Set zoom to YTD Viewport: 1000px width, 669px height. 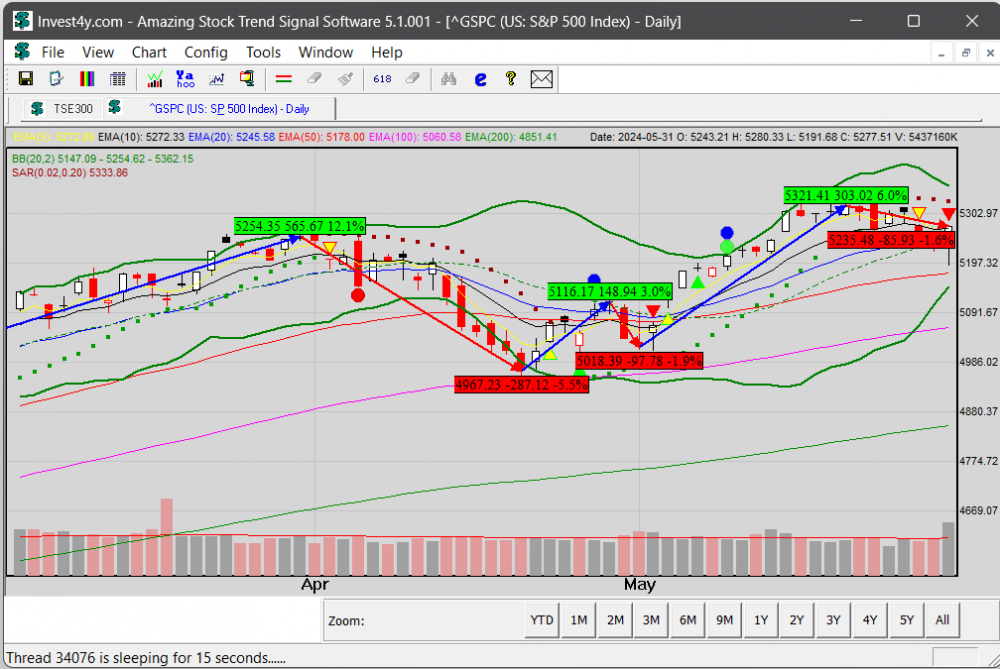click(541, 620)
